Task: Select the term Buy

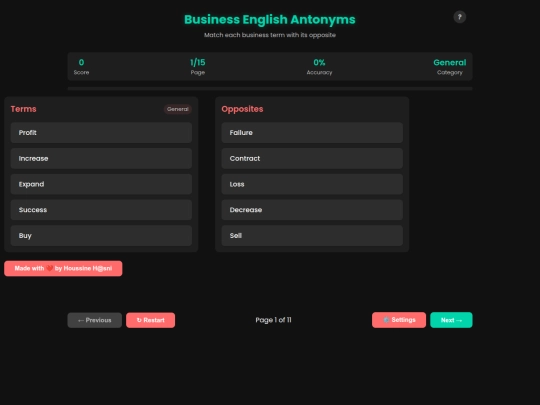Action: (x=101, y=236)
